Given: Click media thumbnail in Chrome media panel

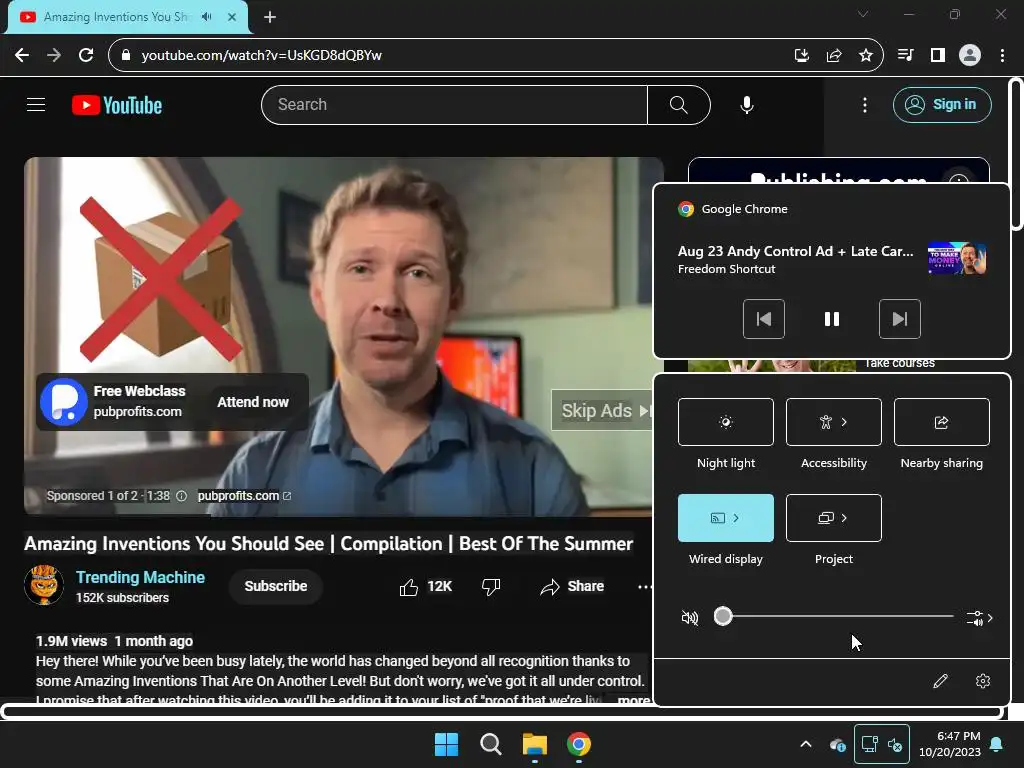Looking at the screenshot, I should tap(957, 259).
